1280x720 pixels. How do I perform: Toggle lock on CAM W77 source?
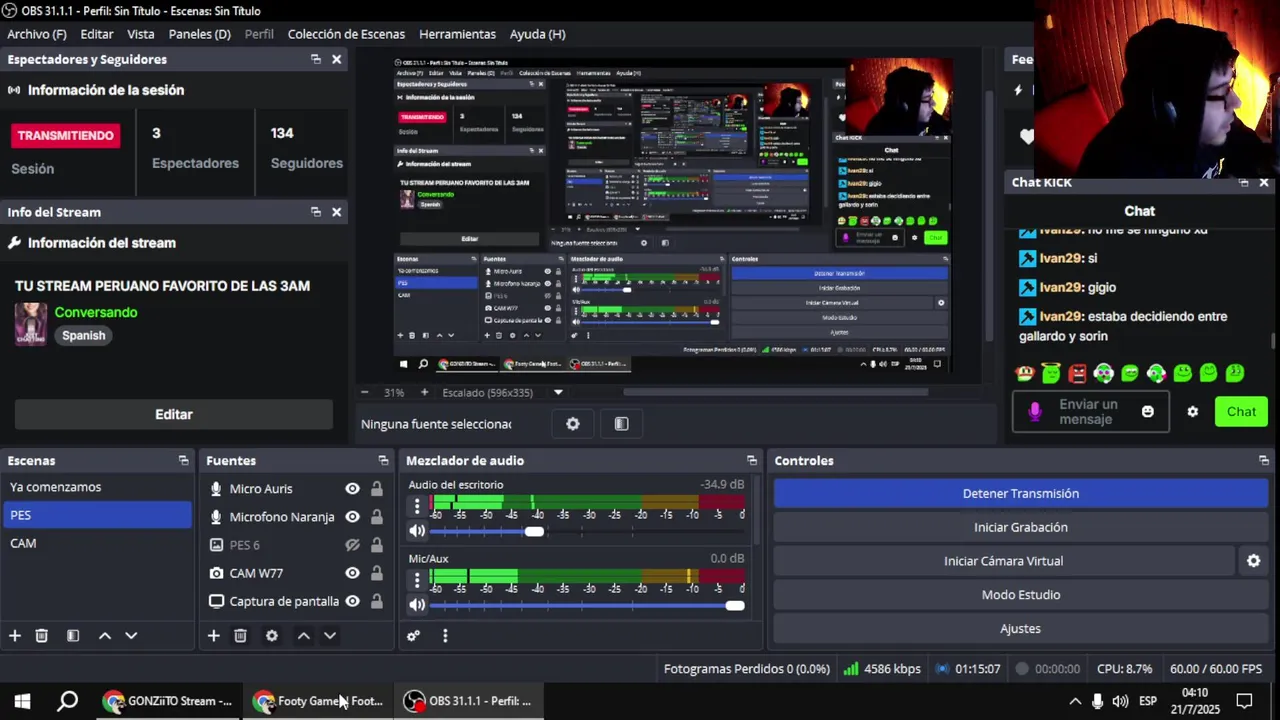pyautogui.click(x=377, y=573)
